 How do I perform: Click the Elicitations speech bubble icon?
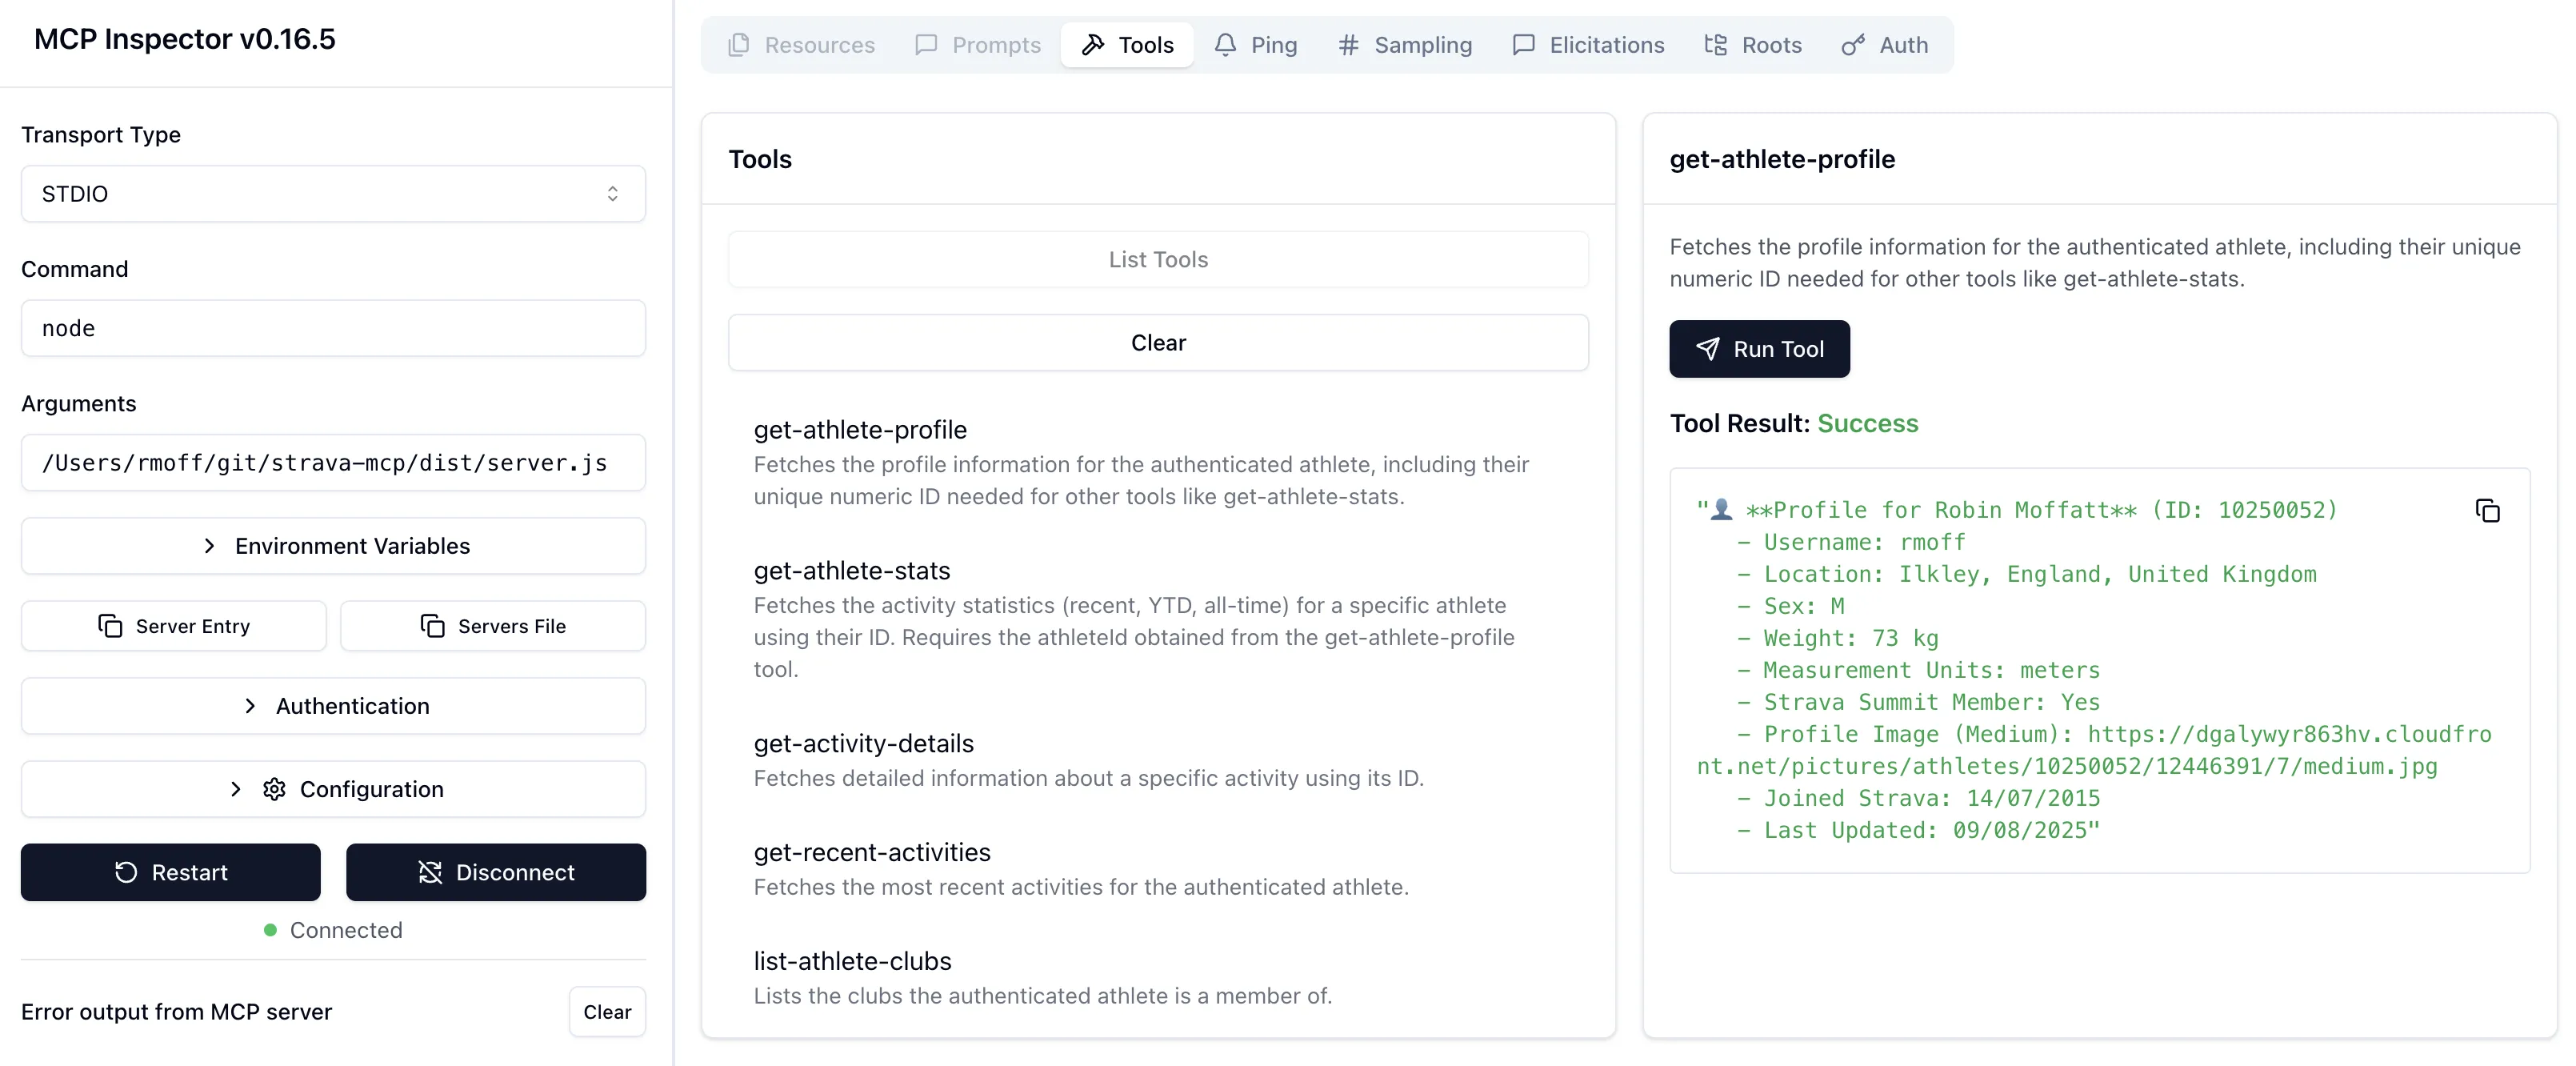1523,45
